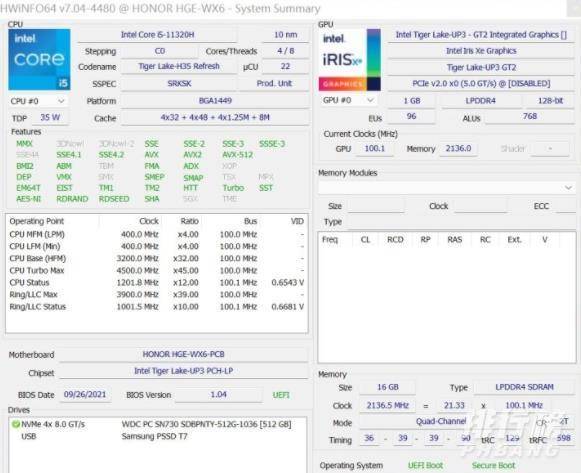This screenshot has width=581, height=473.
Task: Click the AVX-512 feature flag
Action: [x=238, y=155]
